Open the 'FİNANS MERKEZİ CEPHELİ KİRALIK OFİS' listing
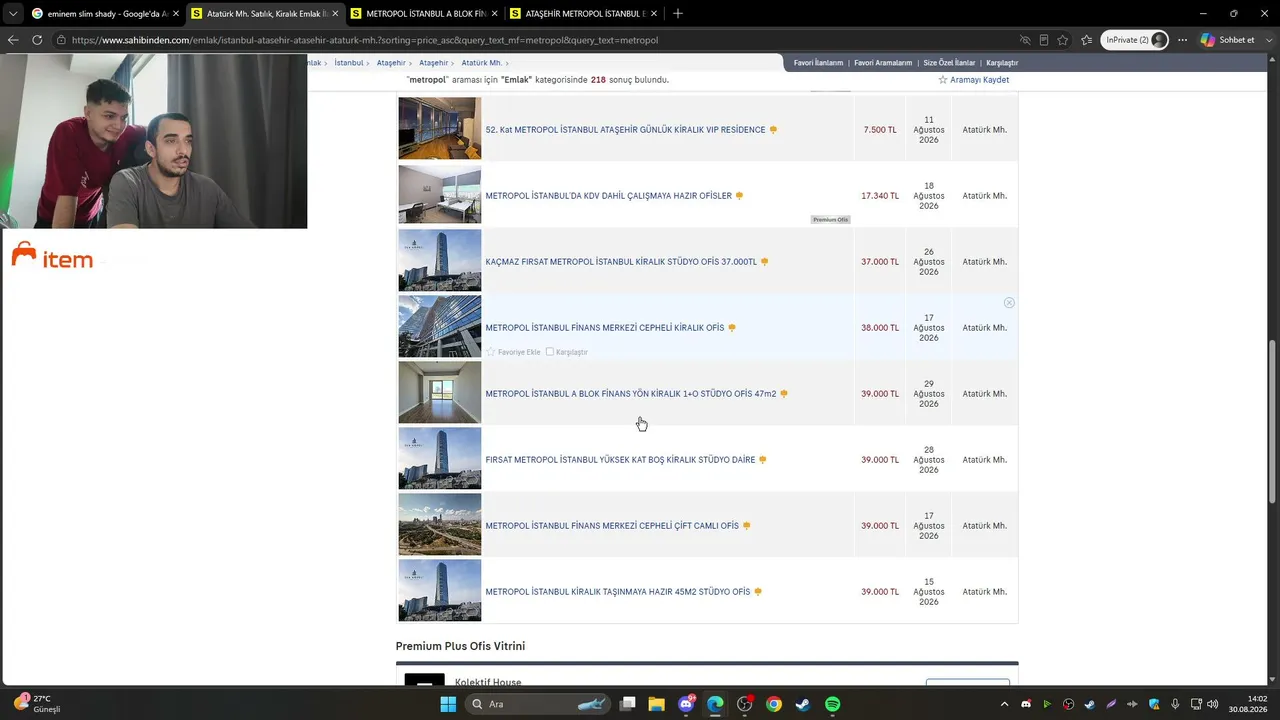 [605, 328]
